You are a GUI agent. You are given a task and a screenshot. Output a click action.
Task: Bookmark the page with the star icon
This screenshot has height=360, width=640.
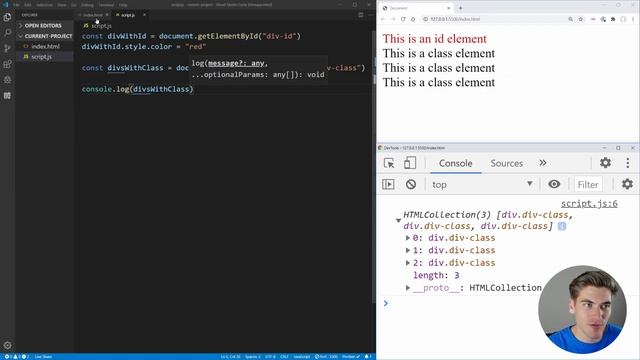(x=580, y=19)
